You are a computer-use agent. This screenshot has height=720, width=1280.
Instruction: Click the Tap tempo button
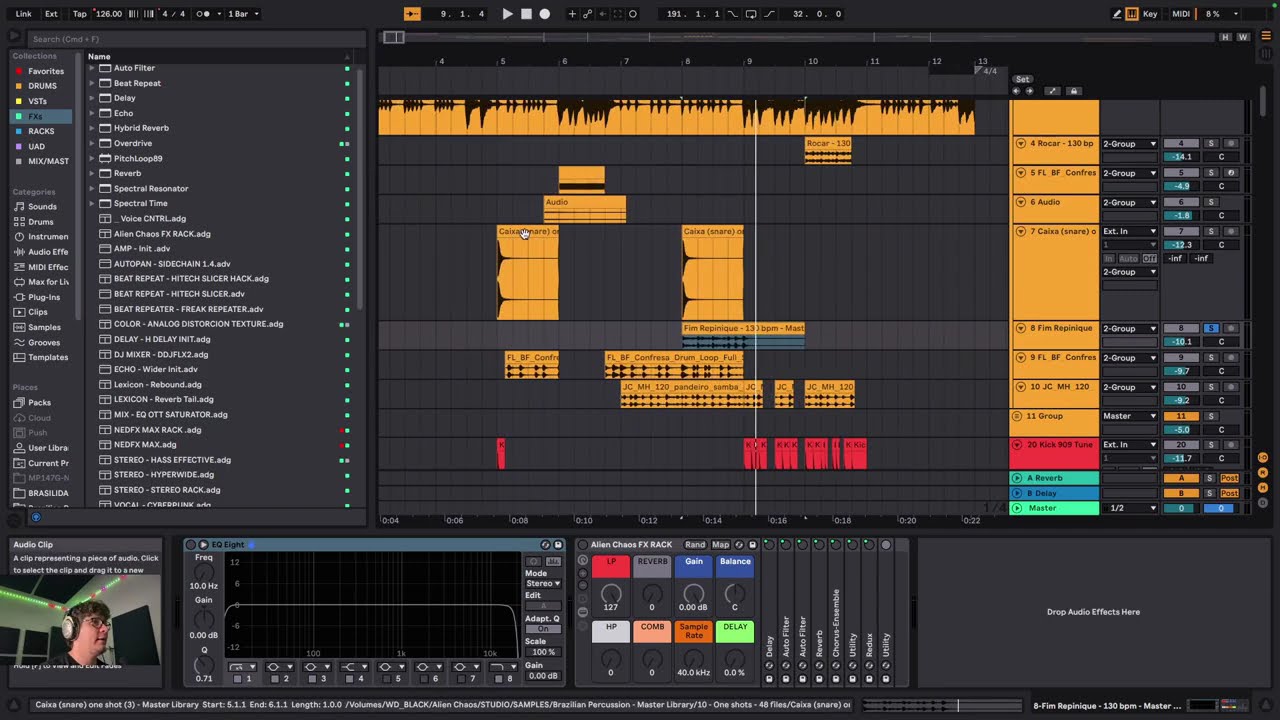click(80, 14)
